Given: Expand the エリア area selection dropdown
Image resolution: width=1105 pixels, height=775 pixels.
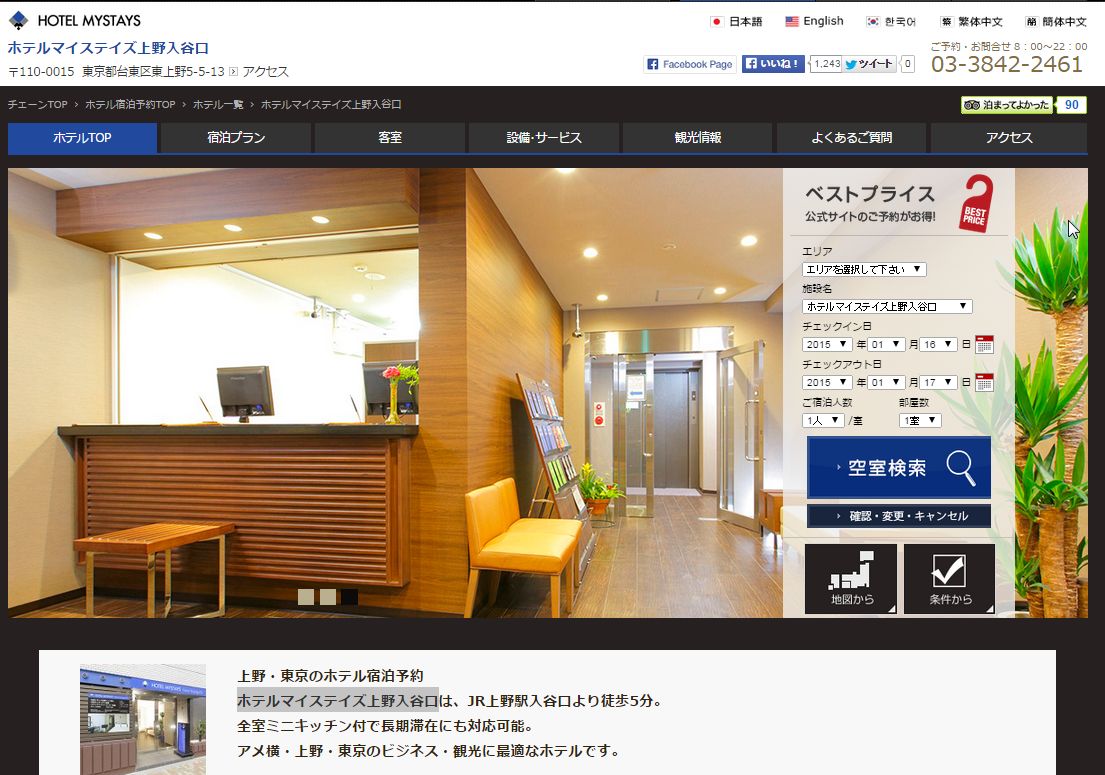Looking at the screenshot, I should point(864,269).
